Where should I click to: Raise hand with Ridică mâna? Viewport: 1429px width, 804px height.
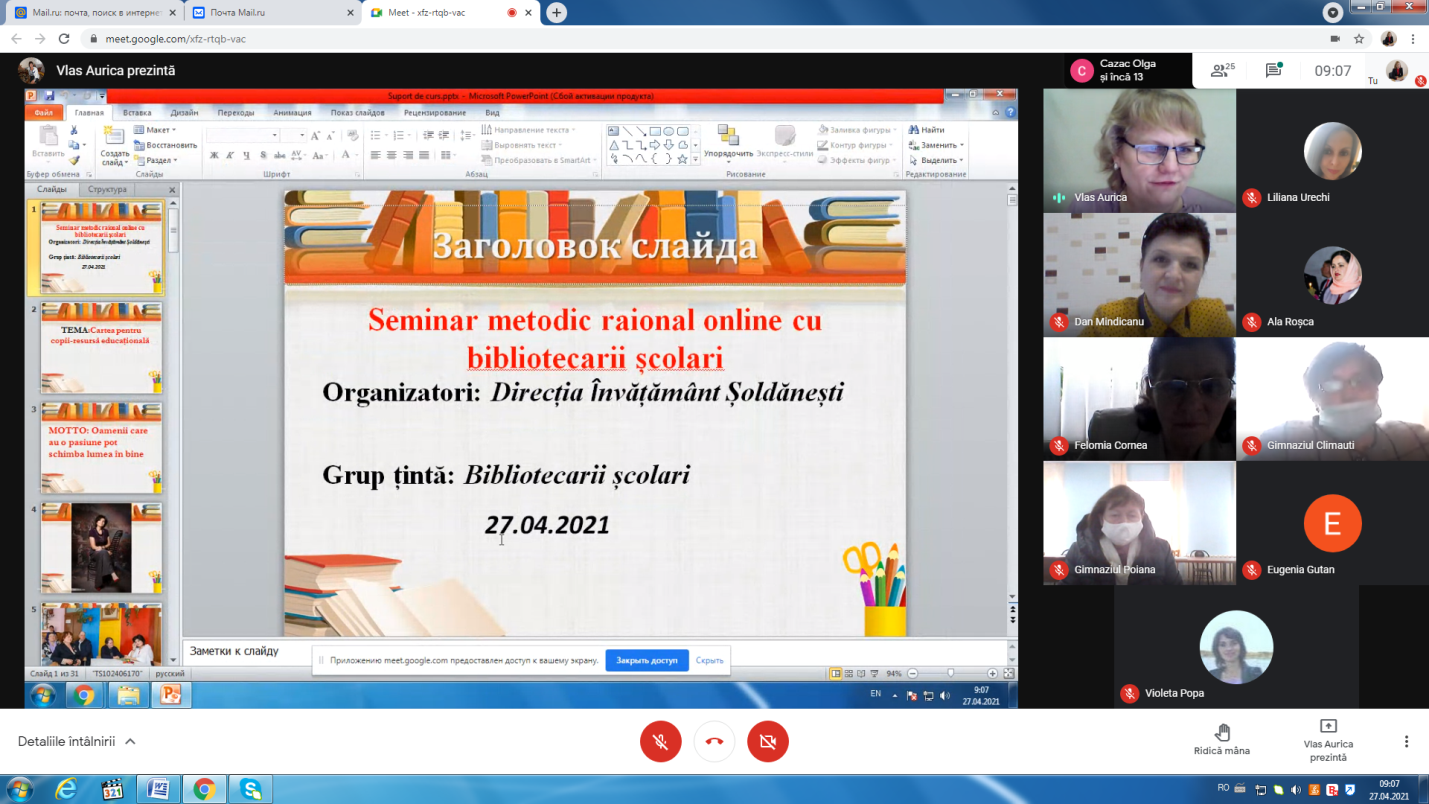[x=1221, y=740]
